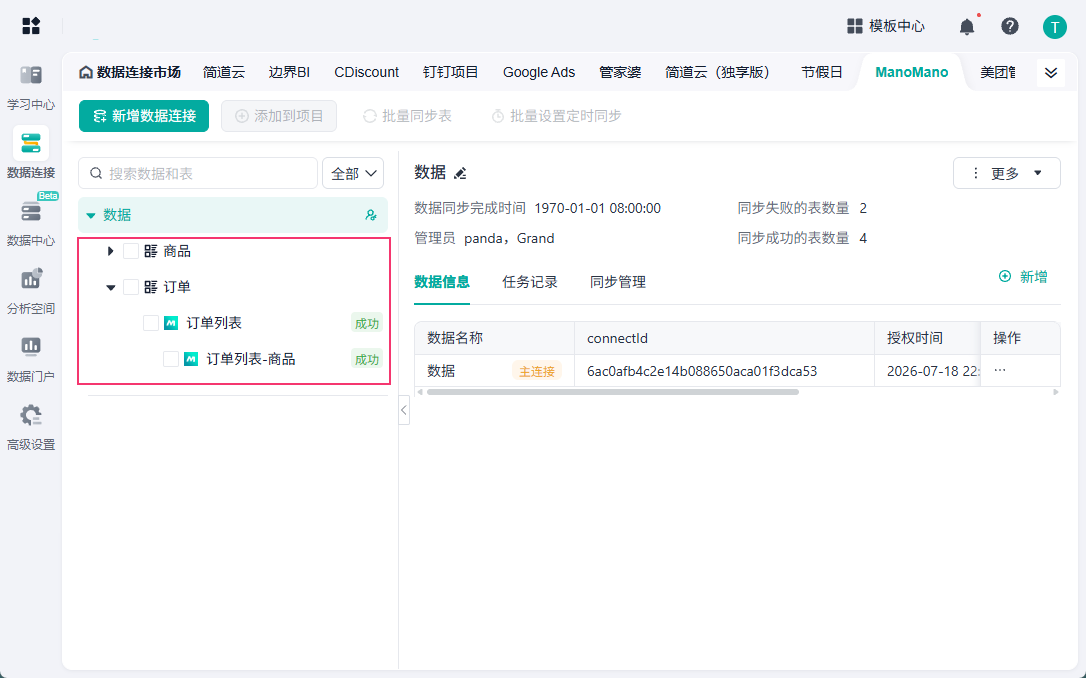Open 分析空间 in sidebar
The image size is (1086, 678).
(30, 289)
